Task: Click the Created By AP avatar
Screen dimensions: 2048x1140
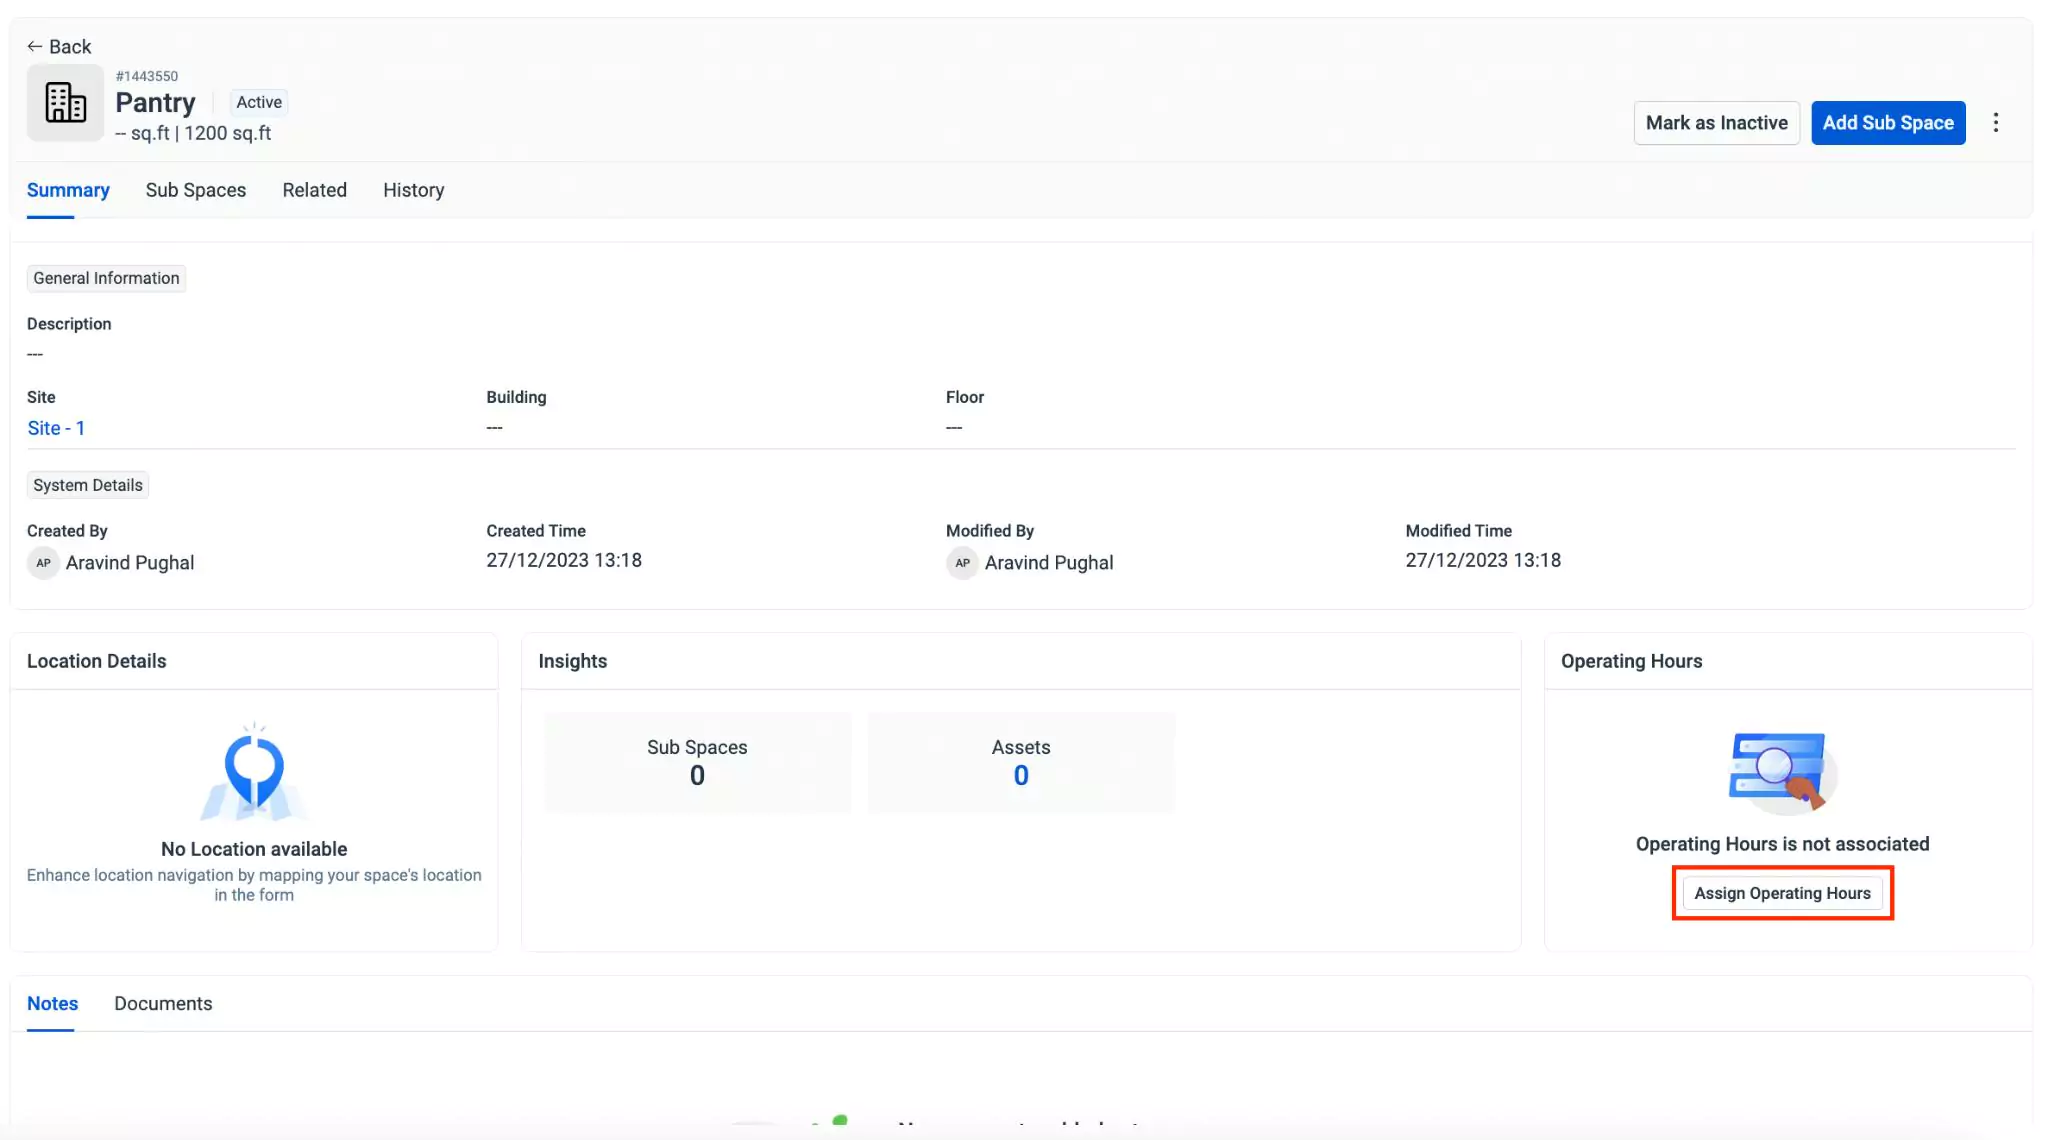Action: pyautogui.click(x=43, y=563)
